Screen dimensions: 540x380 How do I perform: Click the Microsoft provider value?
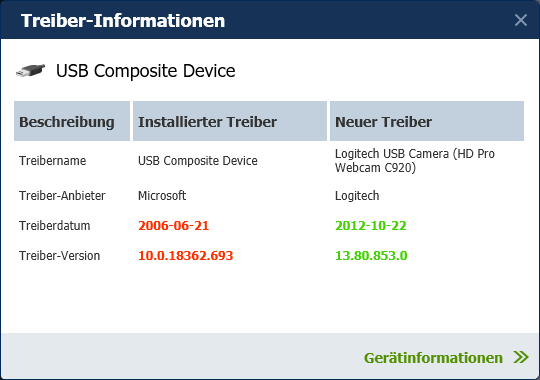tap(162, 195)
